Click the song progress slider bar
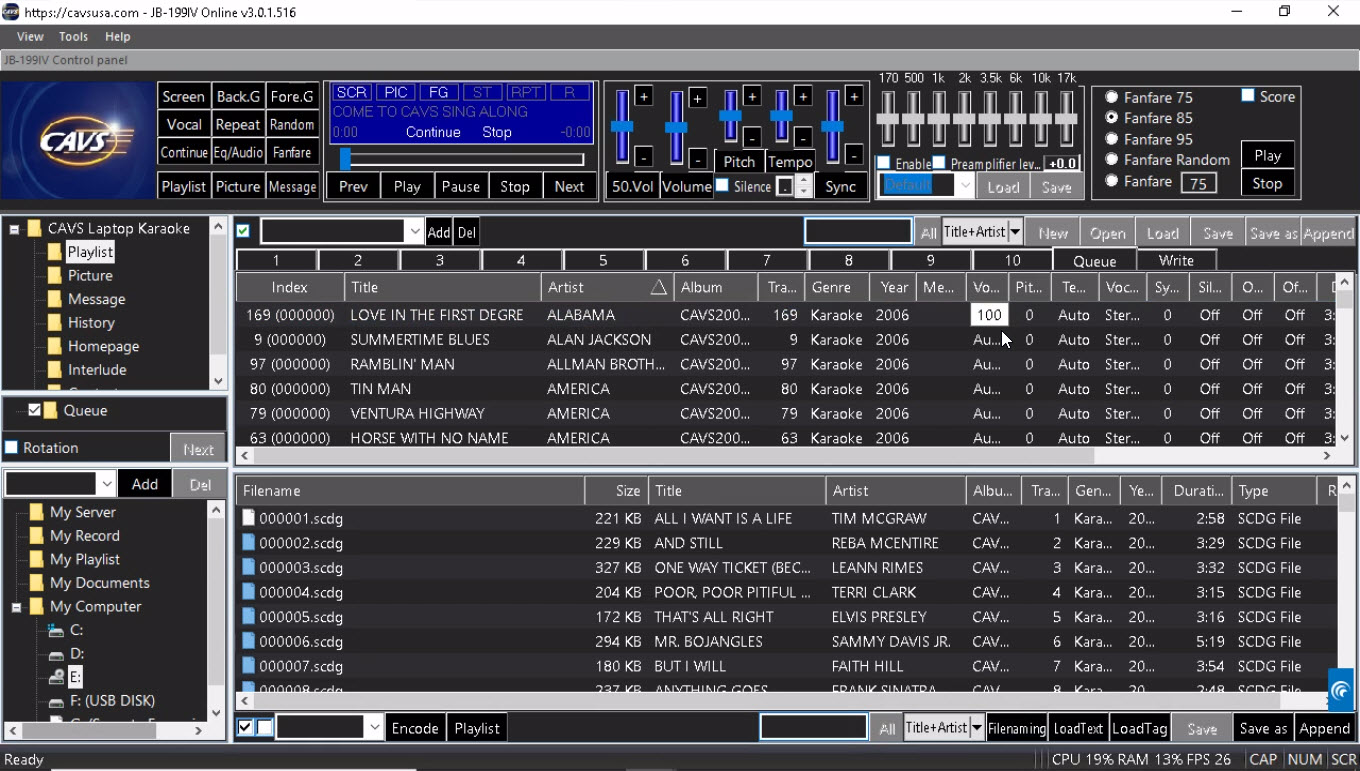 point(462,159)
